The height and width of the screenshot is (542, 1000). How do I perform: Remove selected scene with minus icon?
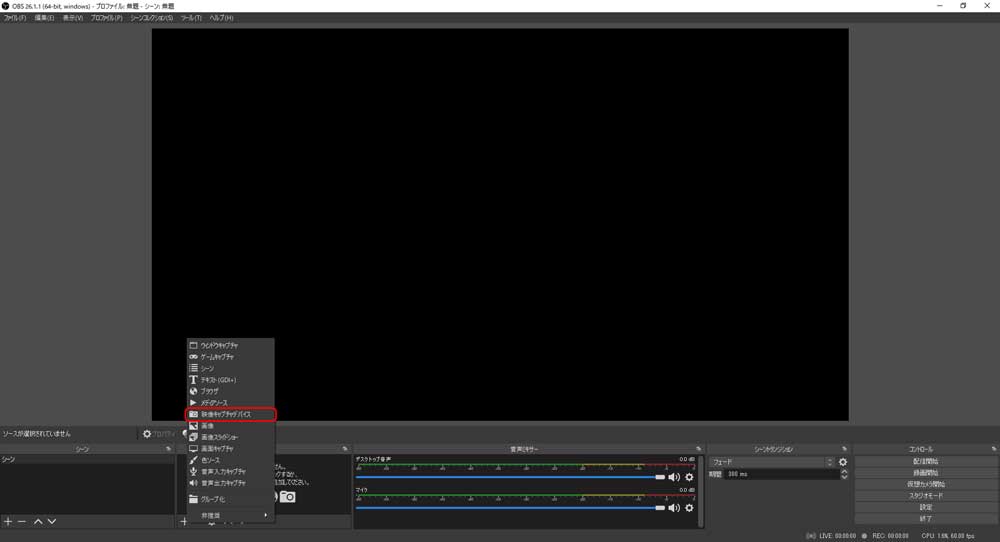click(x=22, y=522)
